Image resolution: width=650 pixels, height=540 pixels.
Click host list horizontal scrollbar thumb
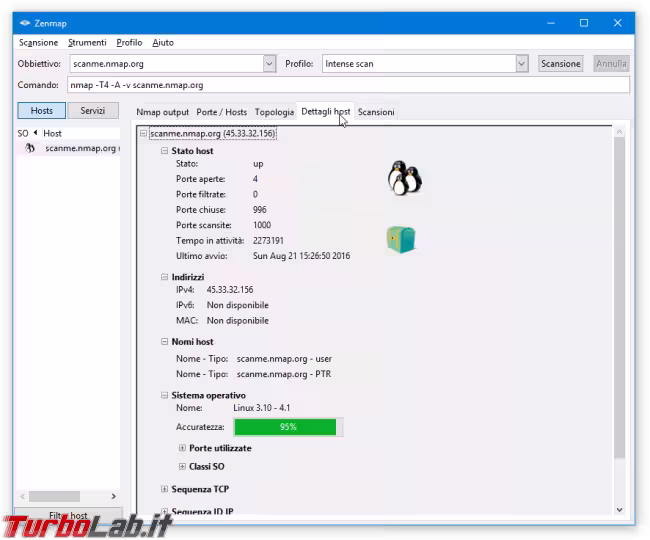coord(54,496)
